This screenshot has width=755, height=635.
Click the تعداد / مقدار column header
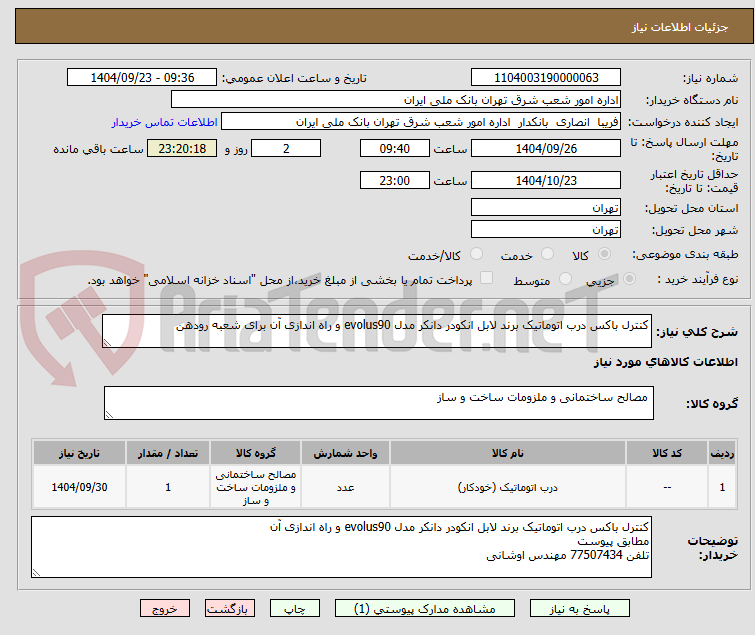[x=168, y=453]
